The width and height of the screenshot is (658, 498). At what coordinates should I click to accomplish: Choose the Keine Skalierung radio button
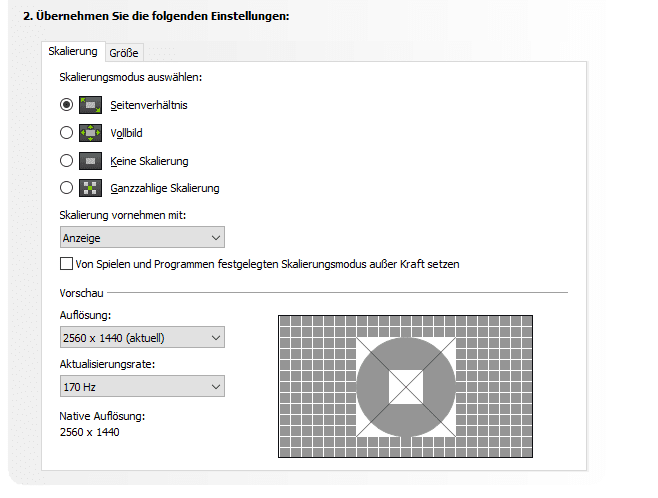pos(66,160)
